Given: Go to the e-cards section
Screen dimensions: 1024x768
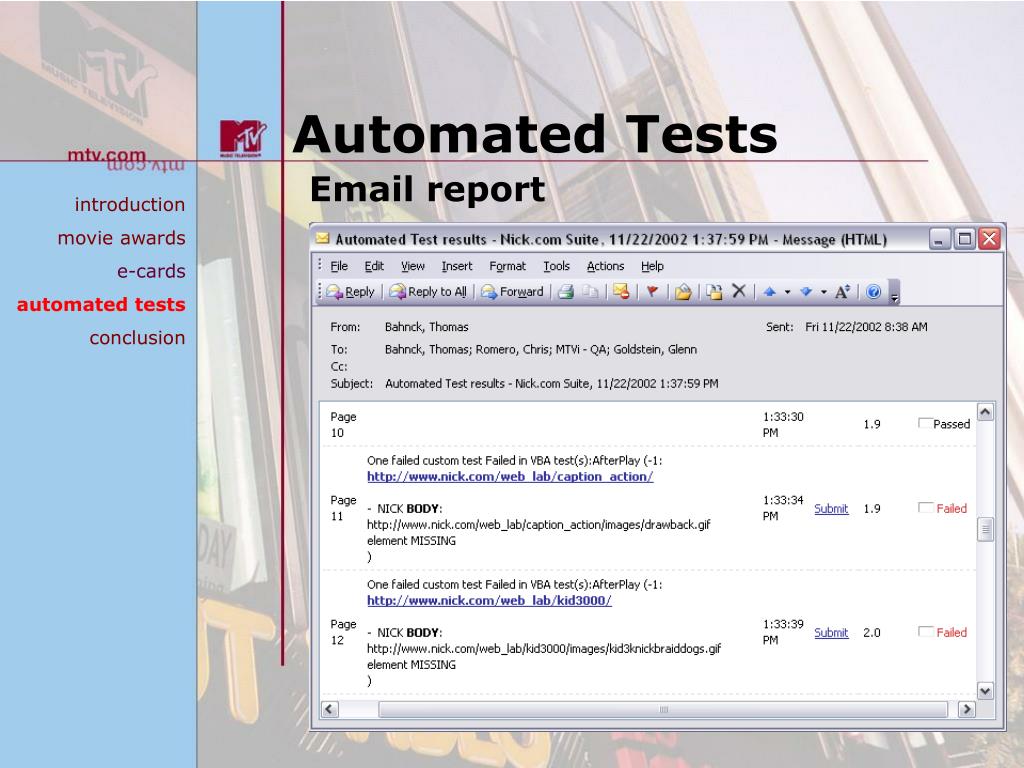Looking at the screenshot, I should pos(152,271).
